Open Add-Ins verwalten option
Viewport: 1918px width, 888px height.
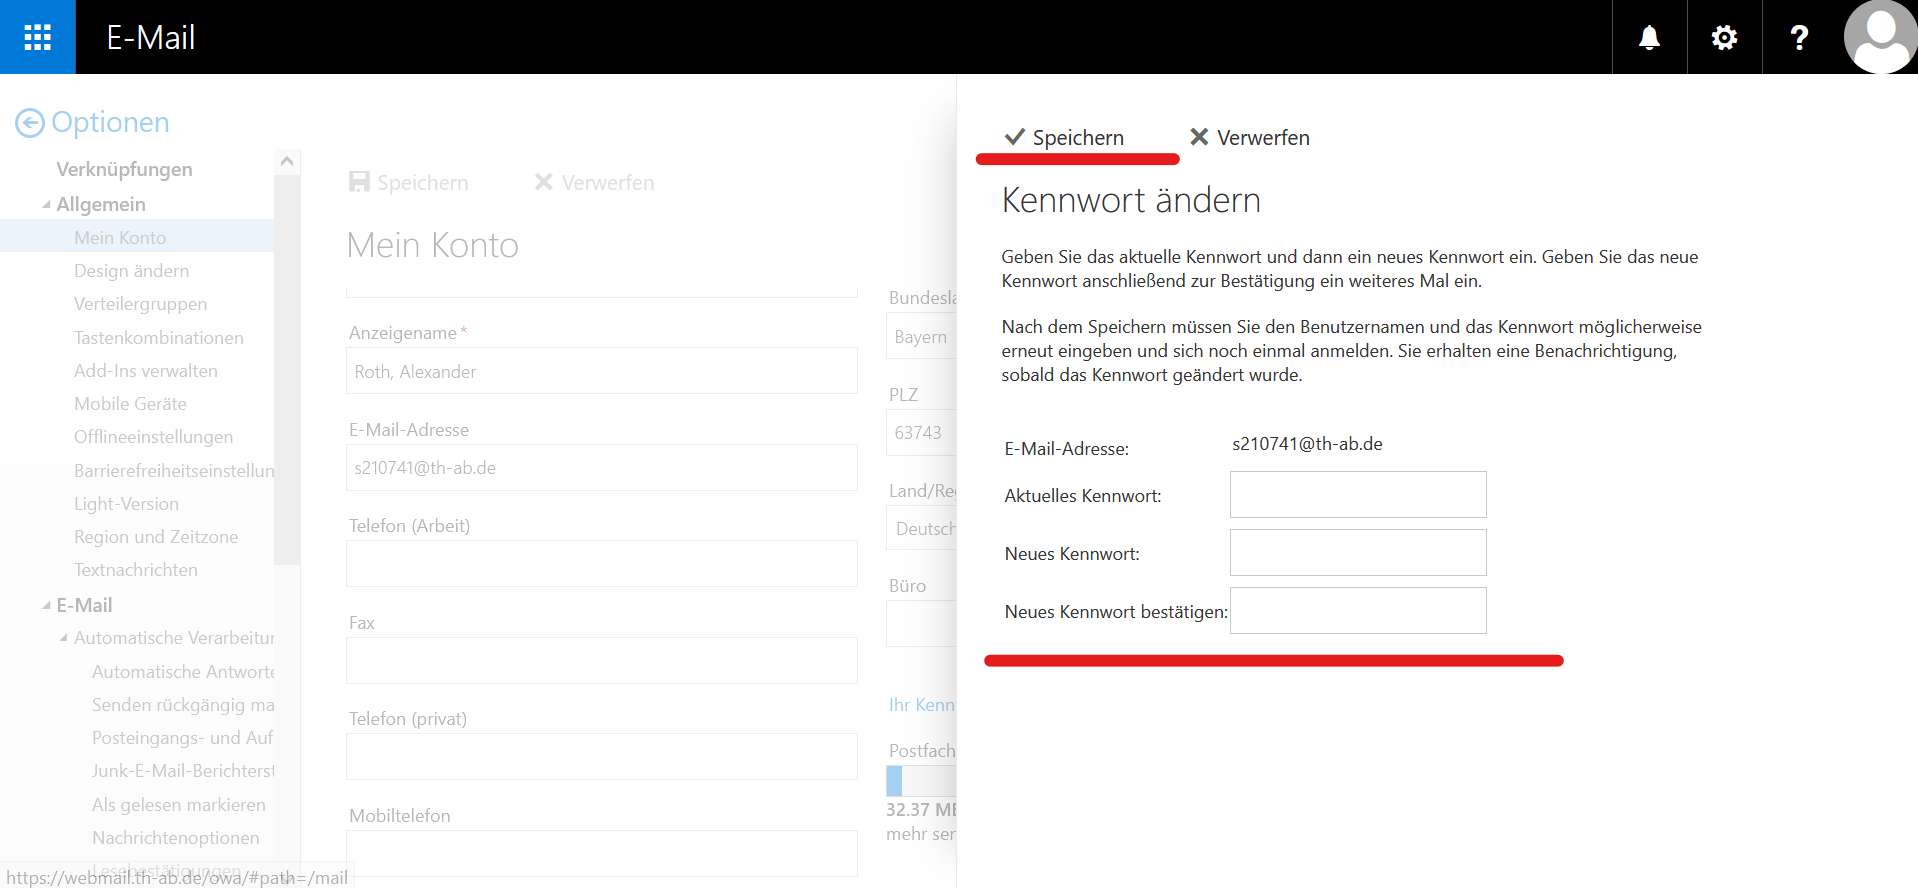(x=145, y=370)
